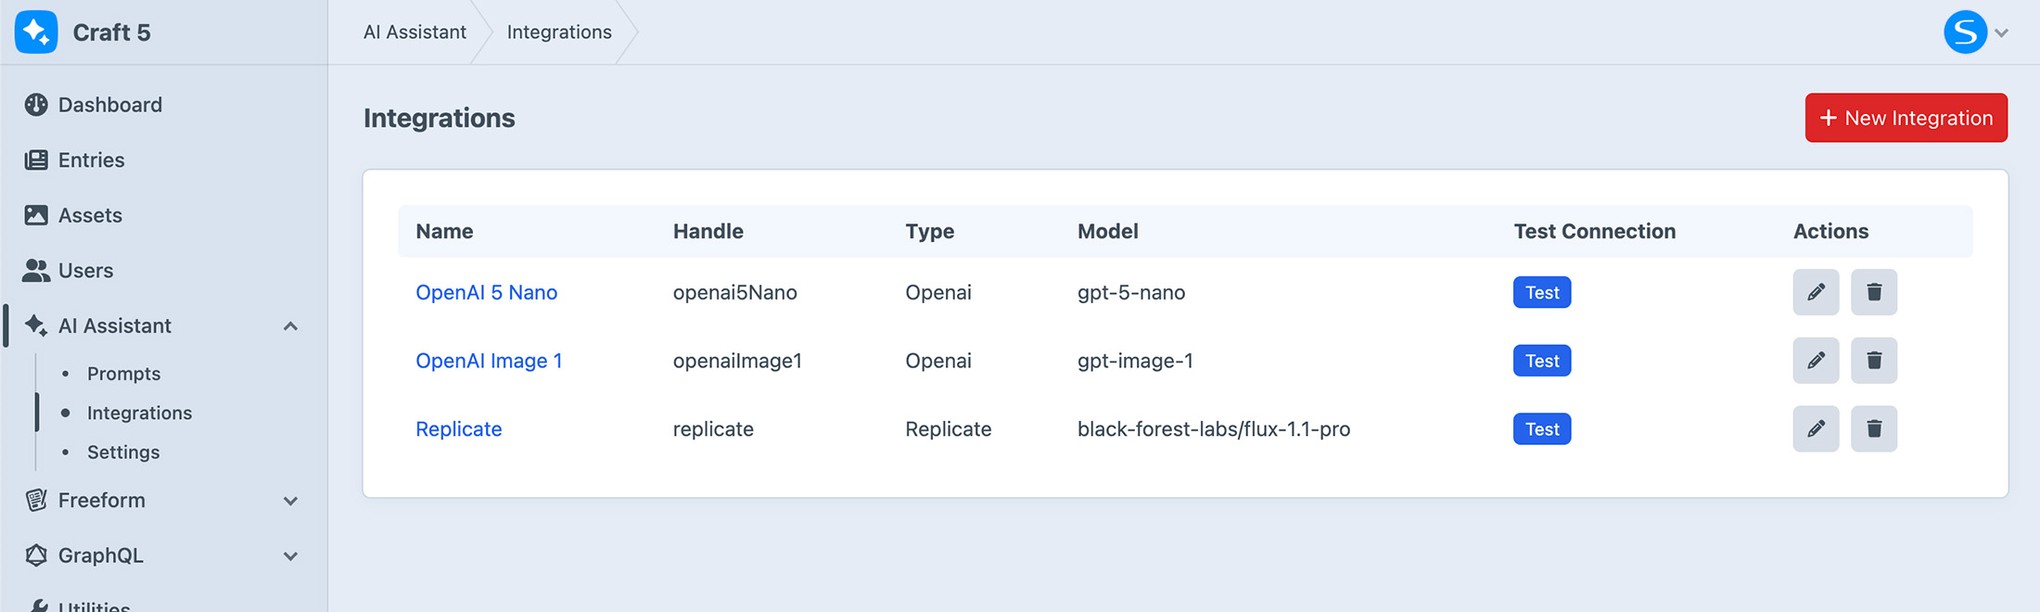Click the New Integration button
This screenshot has height=612, width=2040.
pyautogui.click(x=1906, y=118)
